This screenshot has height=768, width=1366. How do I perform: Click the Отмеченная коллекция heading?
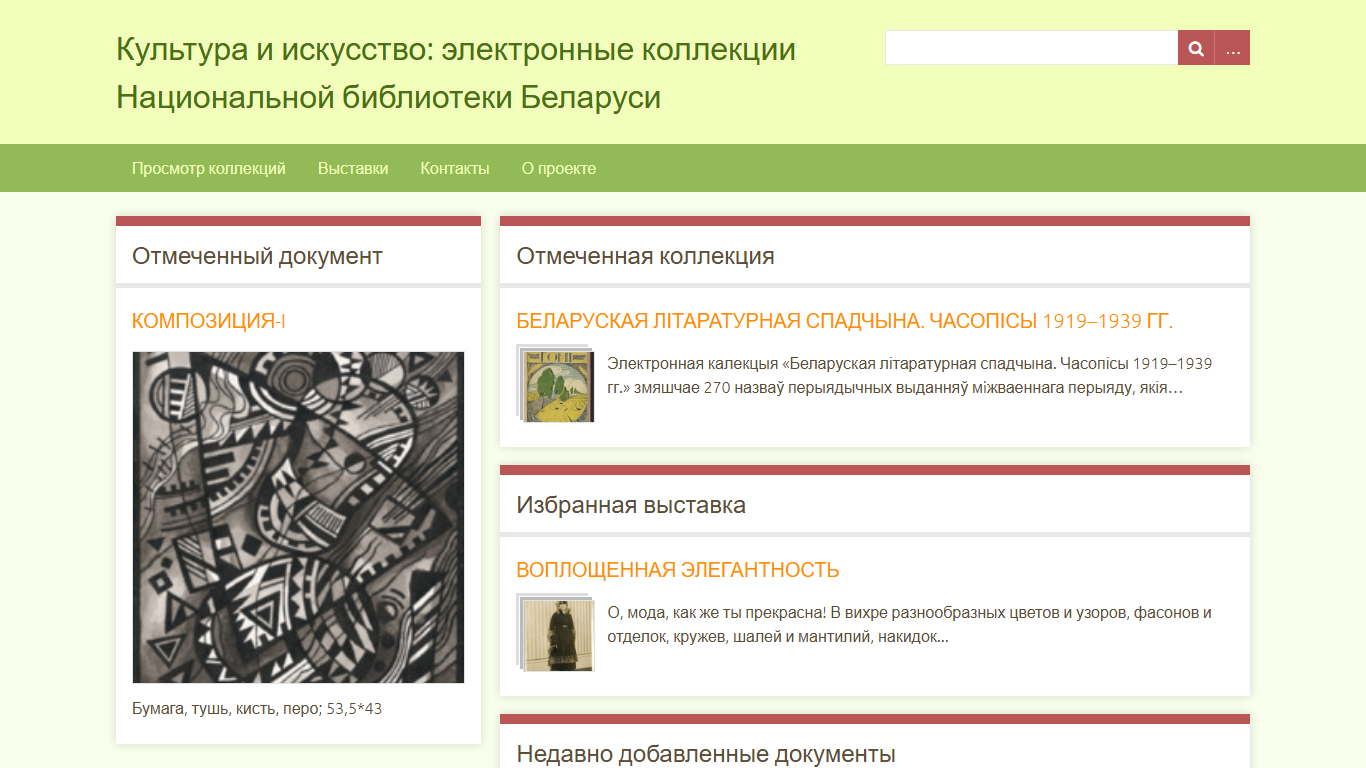click(645, 256)
